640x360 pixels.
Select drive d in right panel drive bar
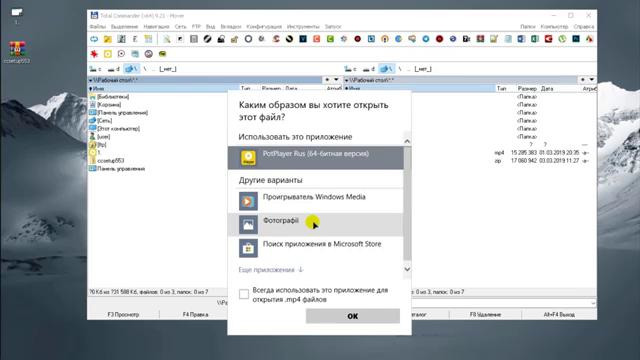369,69
